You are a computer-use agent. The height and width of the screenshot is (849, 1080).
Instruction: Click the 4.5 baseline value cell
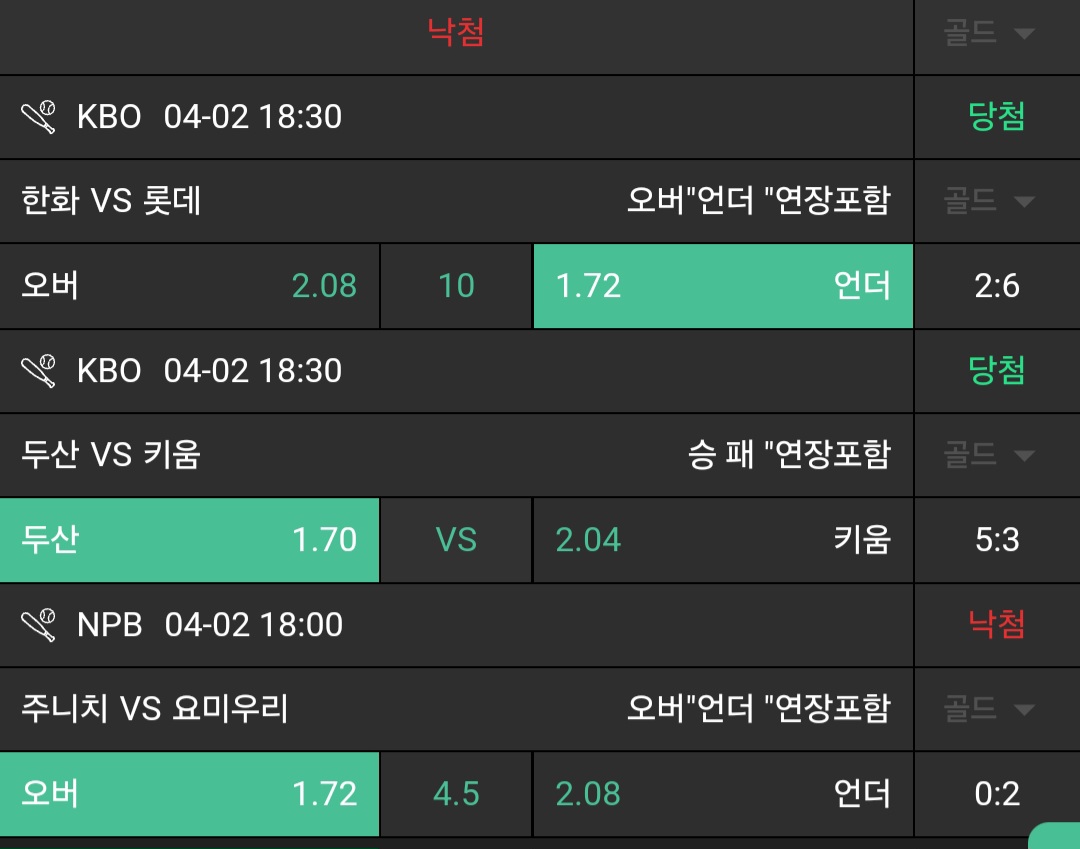pyautogui.click(x=456, y=794)
